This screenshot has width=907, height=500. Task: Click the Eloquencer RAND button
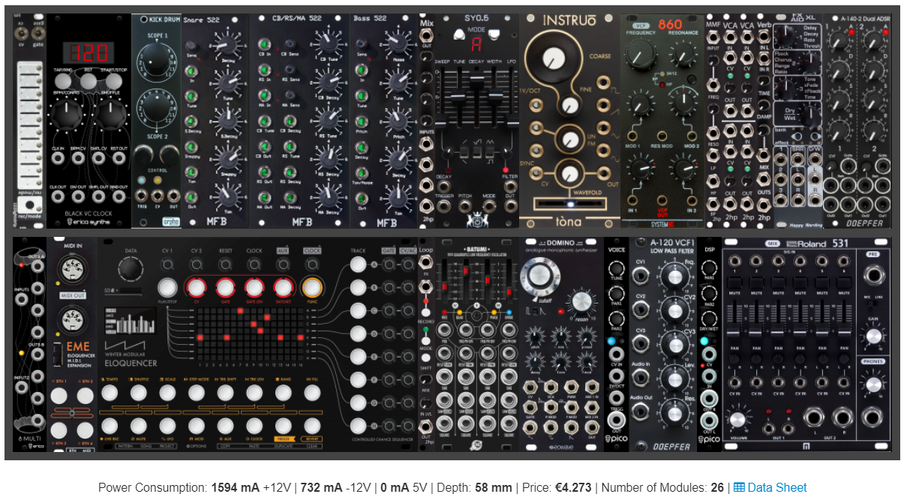283,393
